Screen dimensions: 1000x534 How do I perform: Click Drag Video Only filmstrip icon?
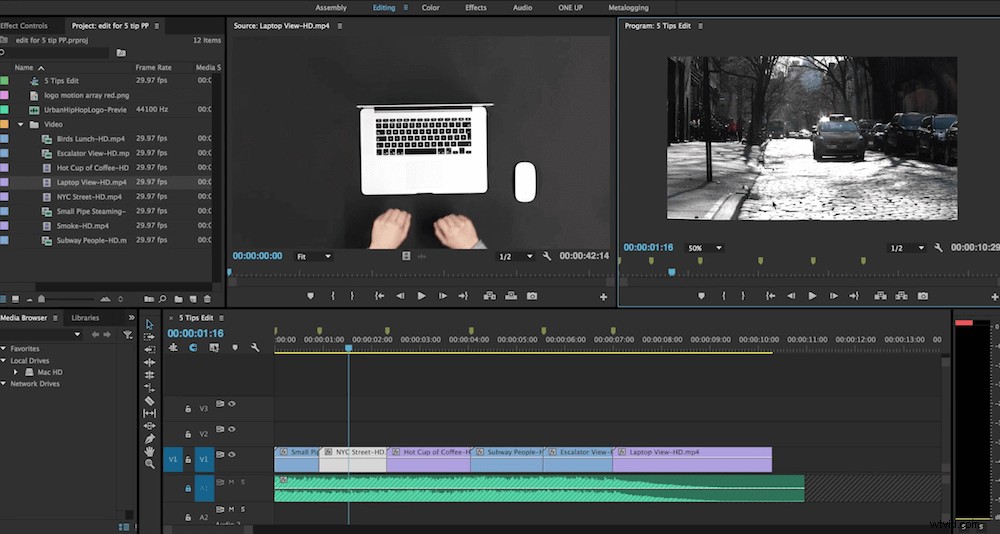pyautogui.click(x=406, y=256)
